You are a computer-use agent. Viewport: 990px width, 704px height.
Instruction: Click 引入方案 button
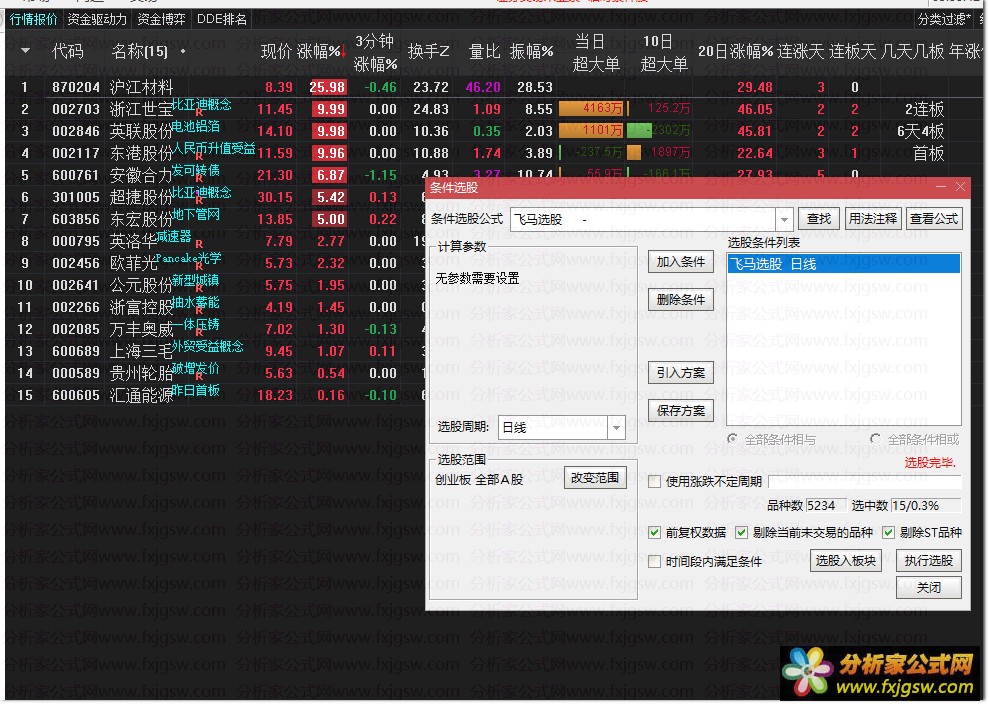681,373
